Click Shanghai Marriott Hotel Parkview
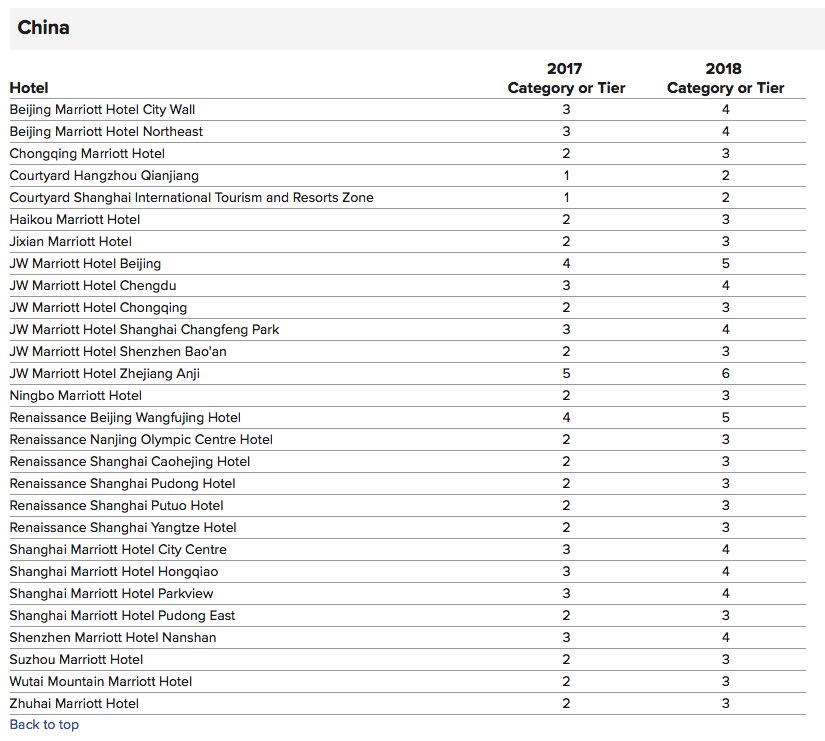 [112, 594]
